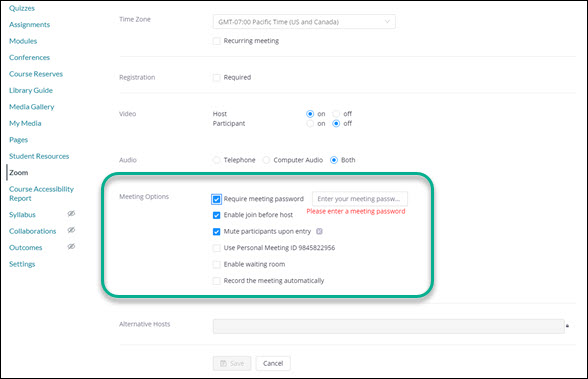The image size is (588, 379).
Task: Open the Quizzes course link
Action: [22, 8]
